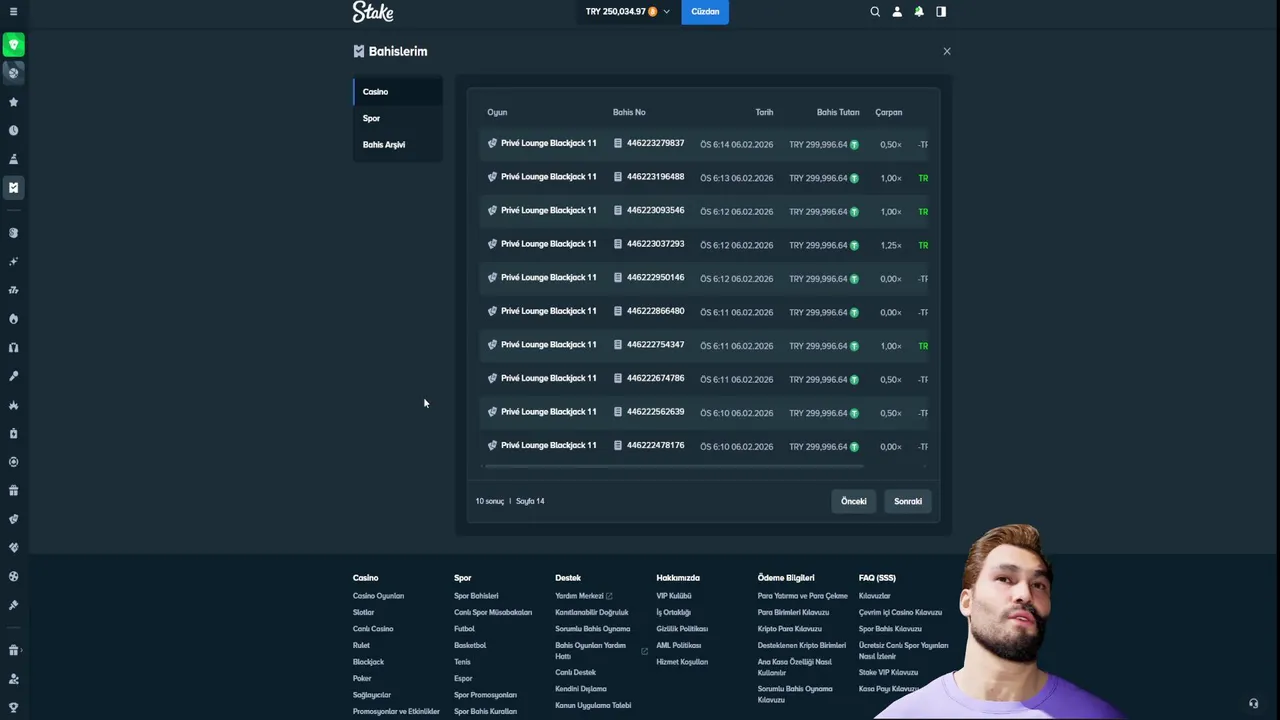Click receipt icon for bet 446222478176
Screen dimensions: 1280x720
(618, 446)
